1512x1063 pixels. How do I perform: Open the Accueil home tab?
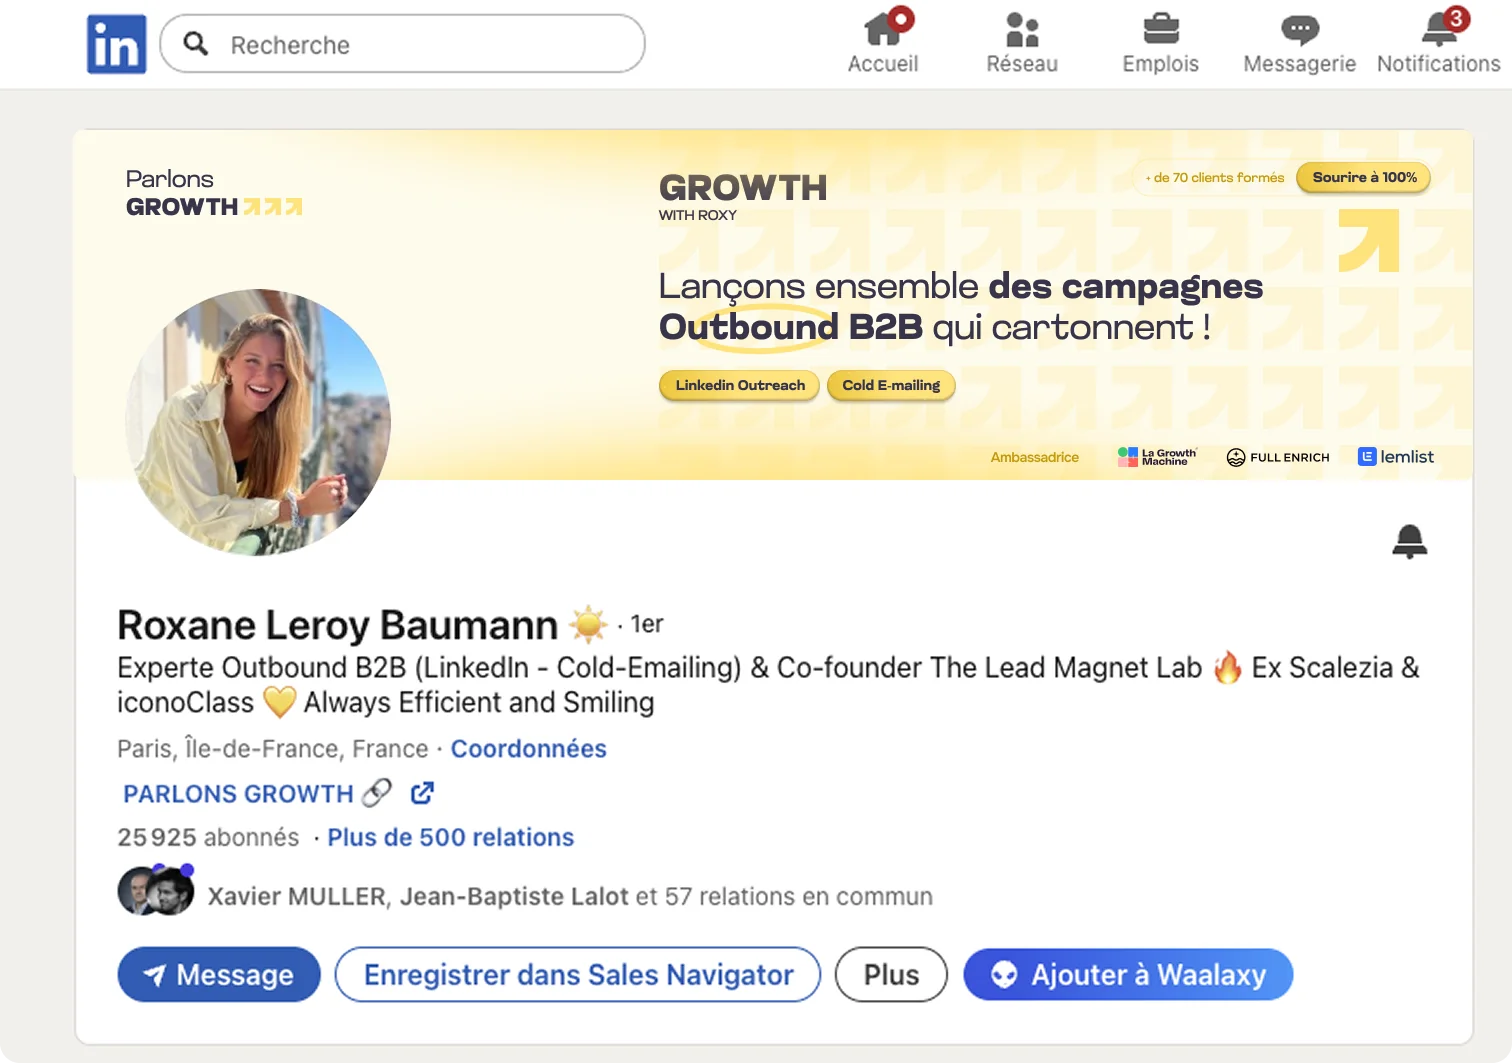(883, 42)
